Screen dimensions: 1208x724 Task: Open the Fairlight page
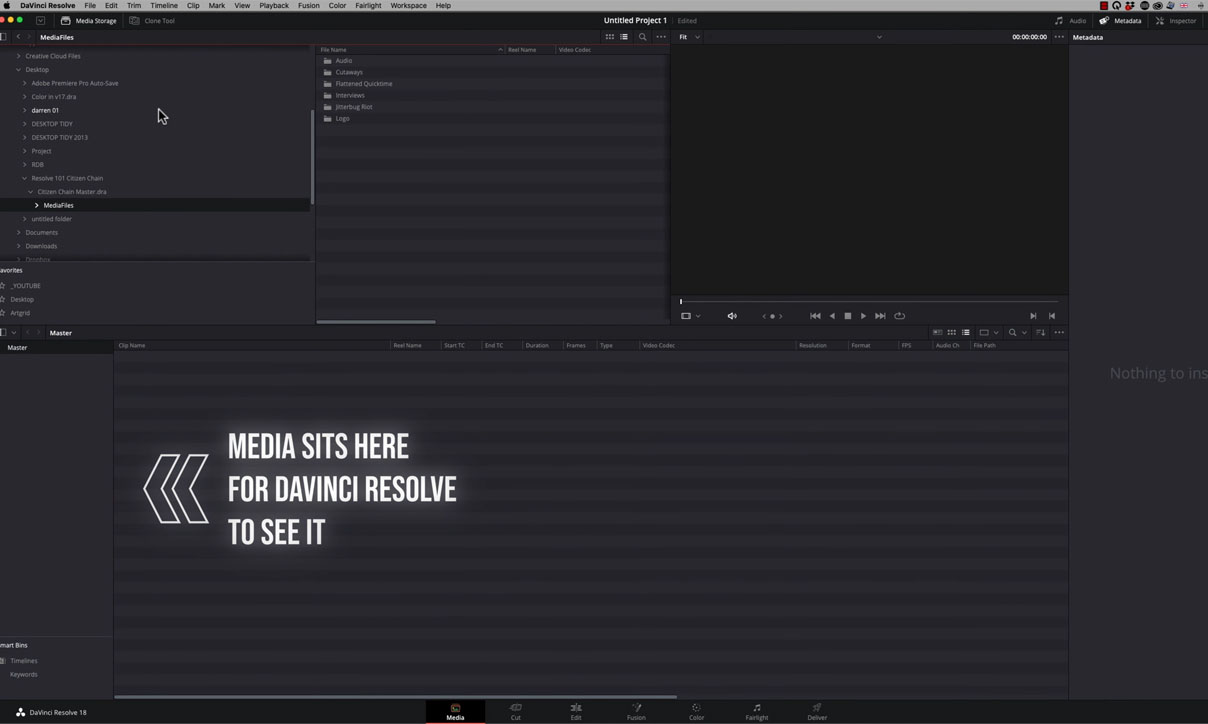757,711
